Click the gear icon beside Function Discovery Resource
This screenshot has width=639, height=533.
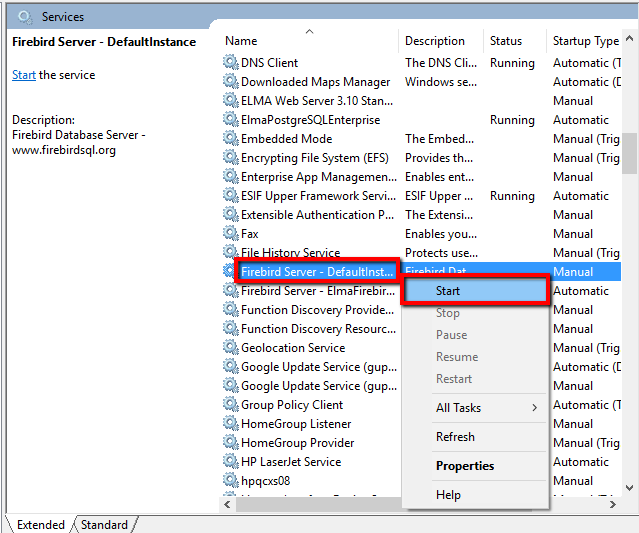click(x=231, y=328)
